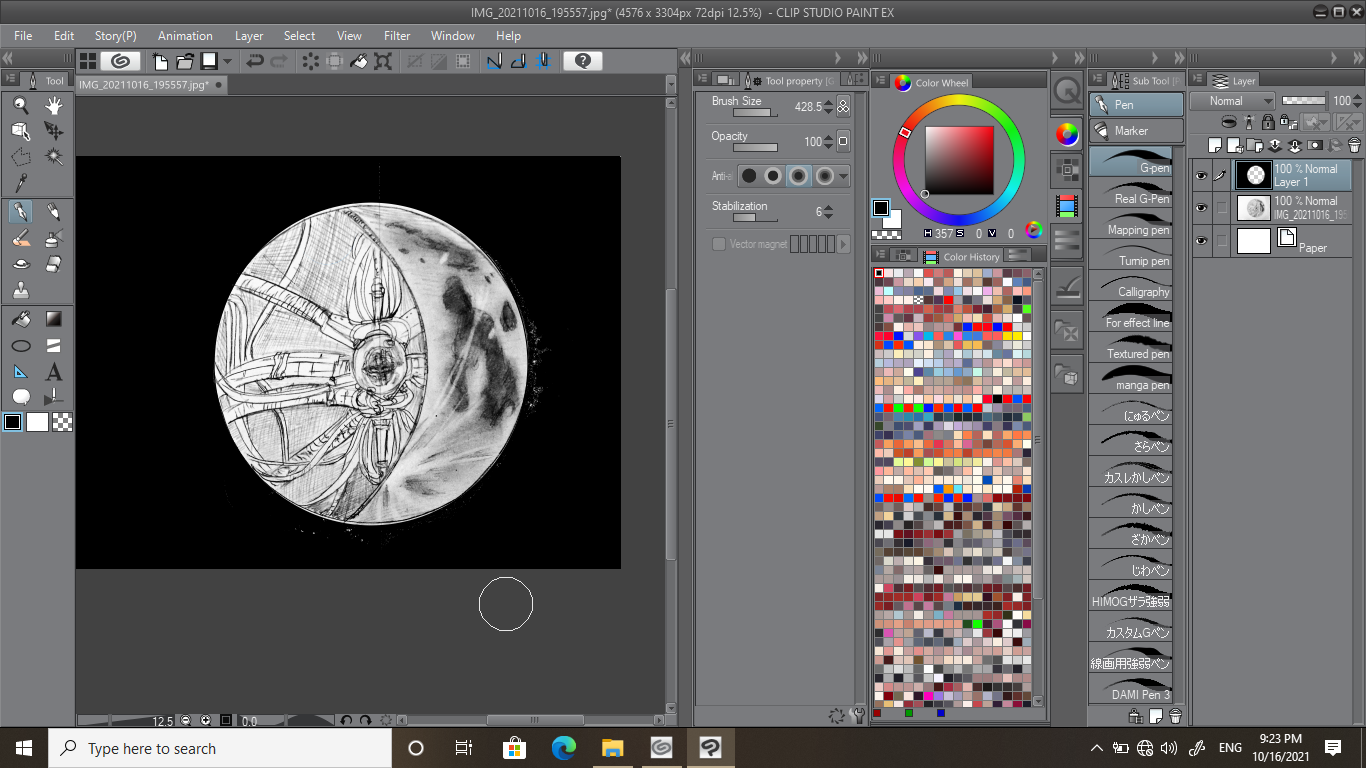
Task: Create new raster layer icon in Layer panel
Action: (1215, 145)
